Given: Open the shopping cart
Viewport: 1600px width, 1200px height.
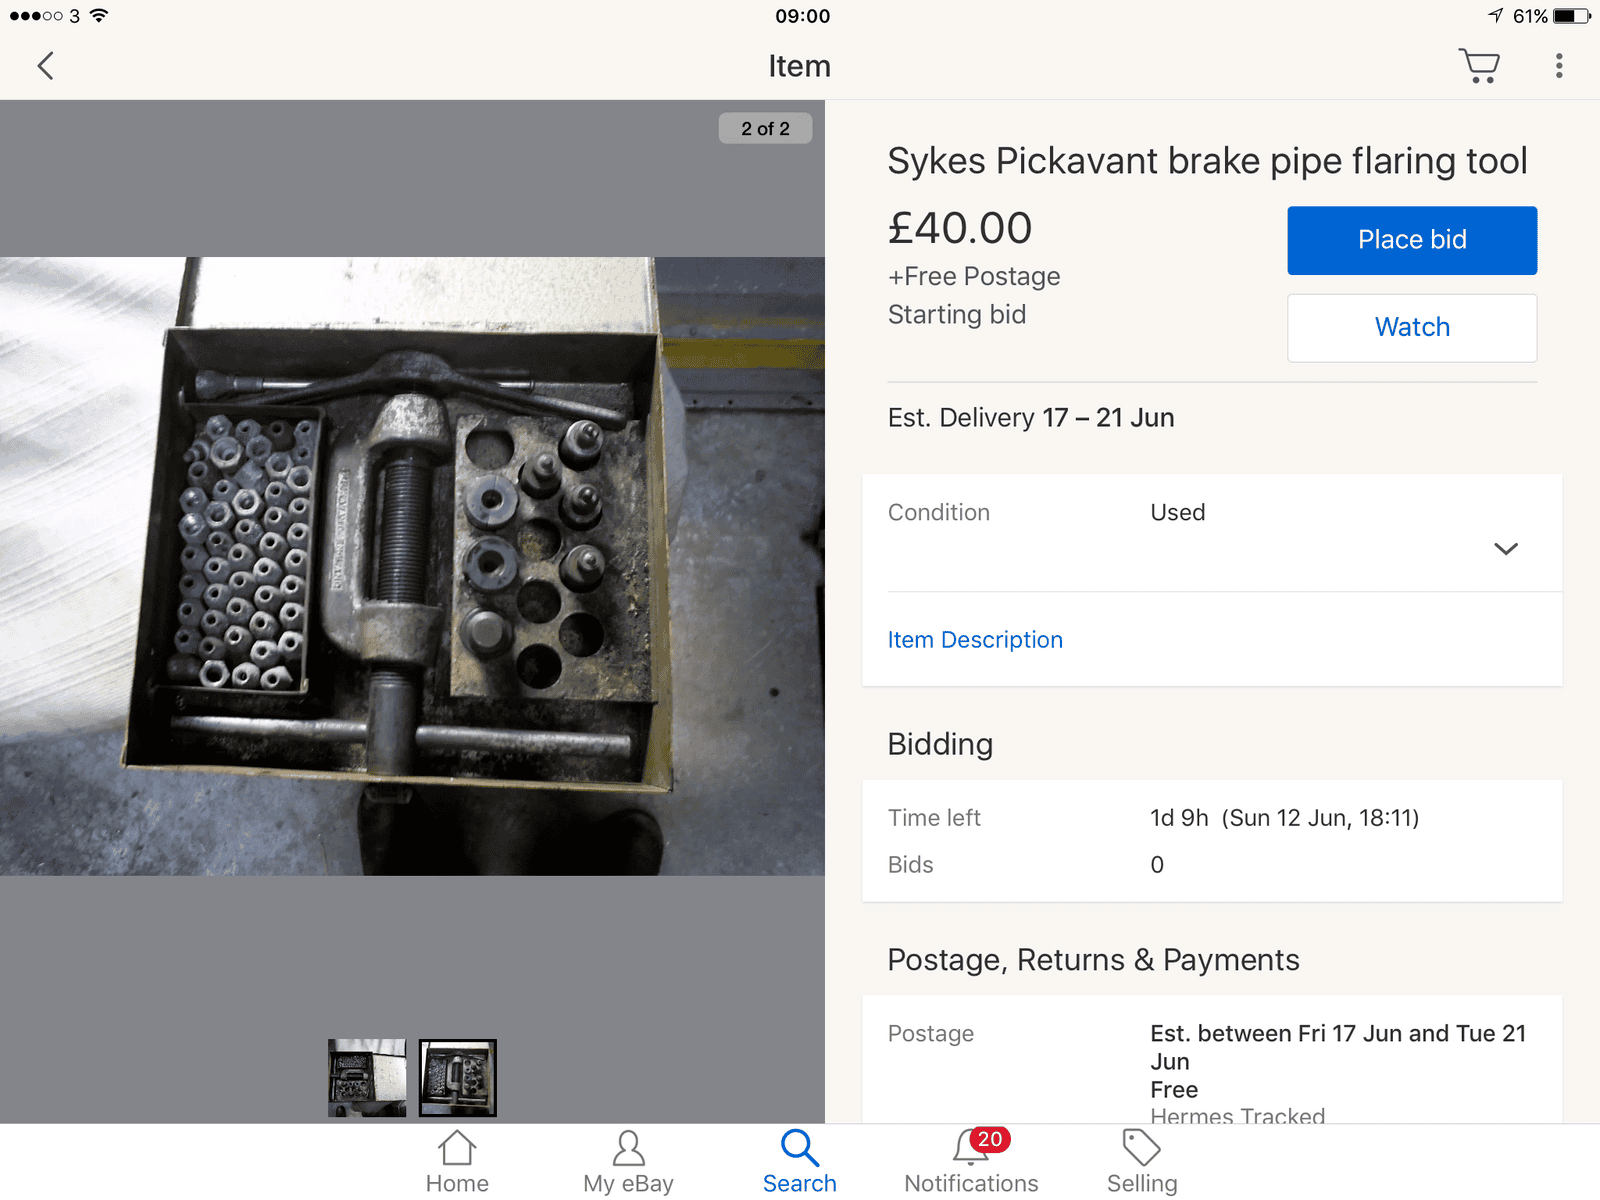Looking at the screenshot, I should pyautogui.click(x=1479, y=66).
